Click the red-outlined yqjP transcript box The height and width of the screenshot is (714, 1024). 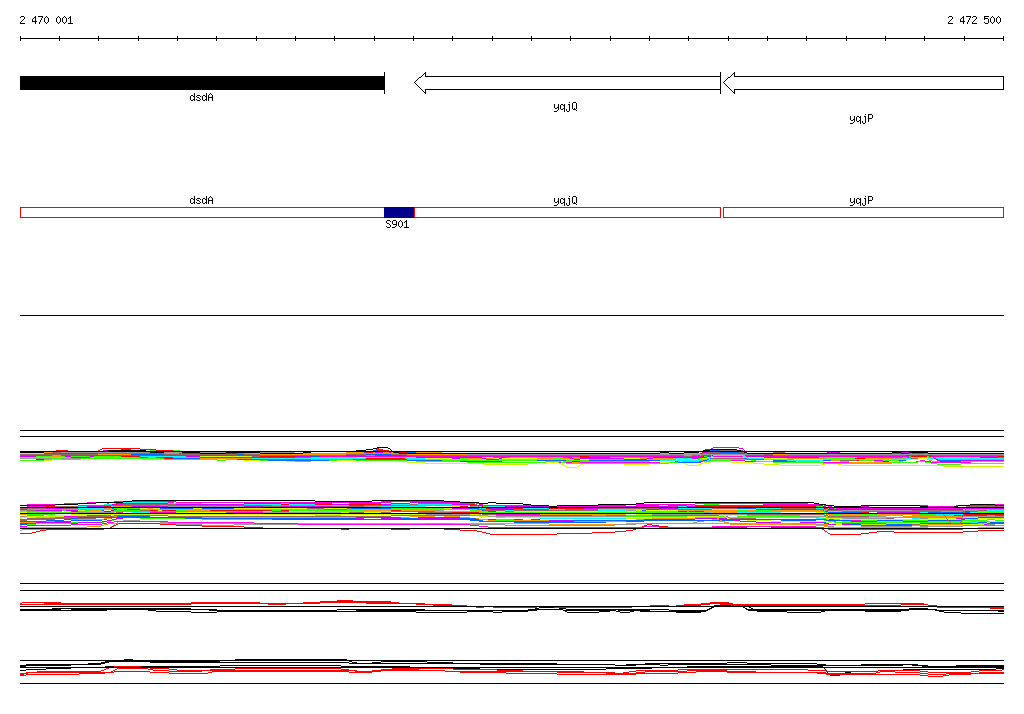863,212
